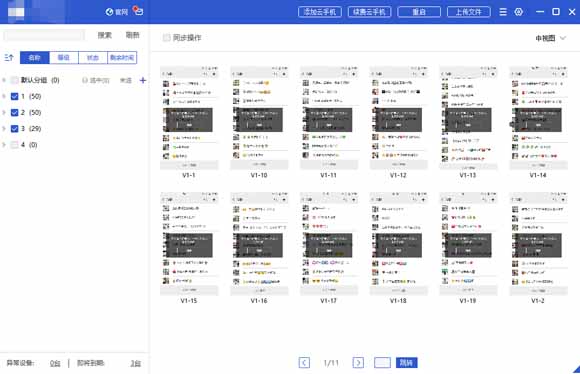Close the cloud phone manager window
The image size is (580, 374).
coord(572,12)
